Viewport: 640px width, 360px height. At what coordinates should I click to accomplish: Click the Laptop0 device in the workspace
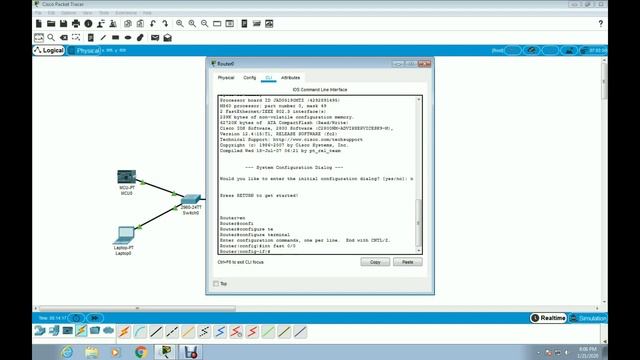(x=124, y=235)
